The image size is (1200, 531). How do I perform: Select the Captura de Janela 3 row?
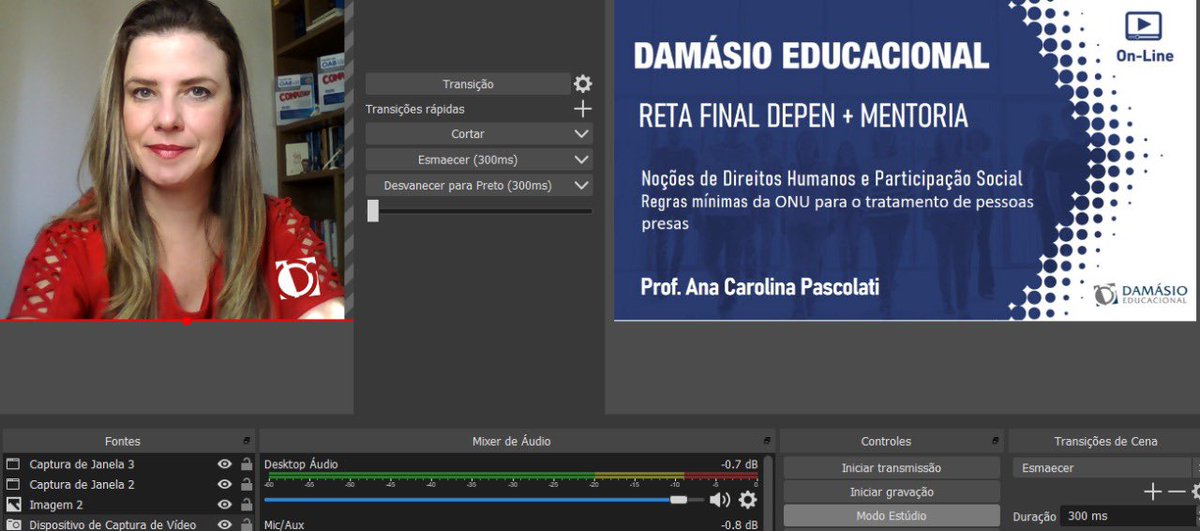(128, 464)
